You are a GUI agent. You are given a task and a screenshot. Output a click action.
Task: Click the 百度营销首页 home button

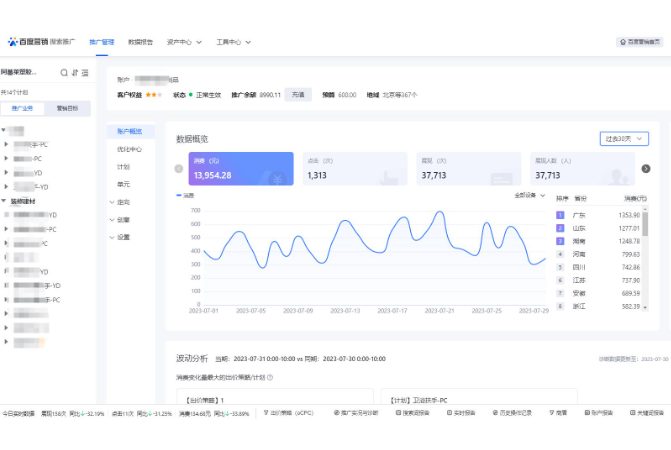[x=640, y=41]
